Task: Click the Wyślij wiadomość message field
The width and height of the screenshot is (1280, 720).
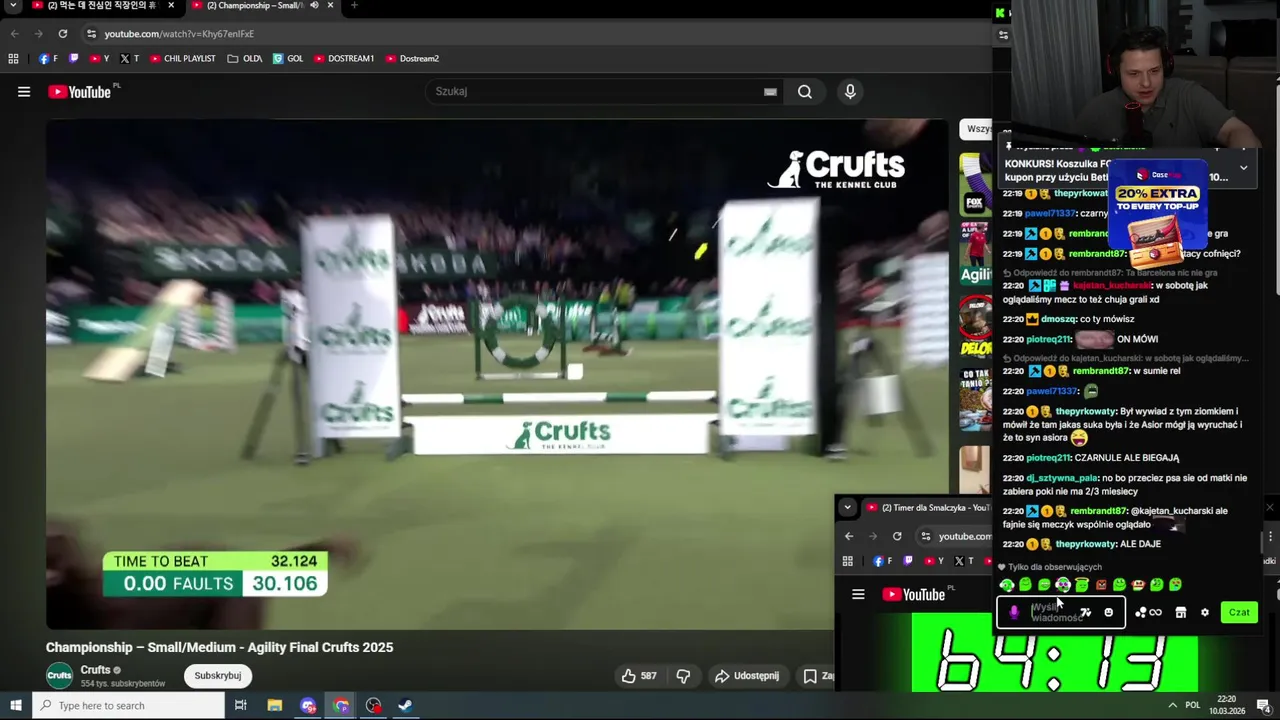Action: tap(1060, 613)
